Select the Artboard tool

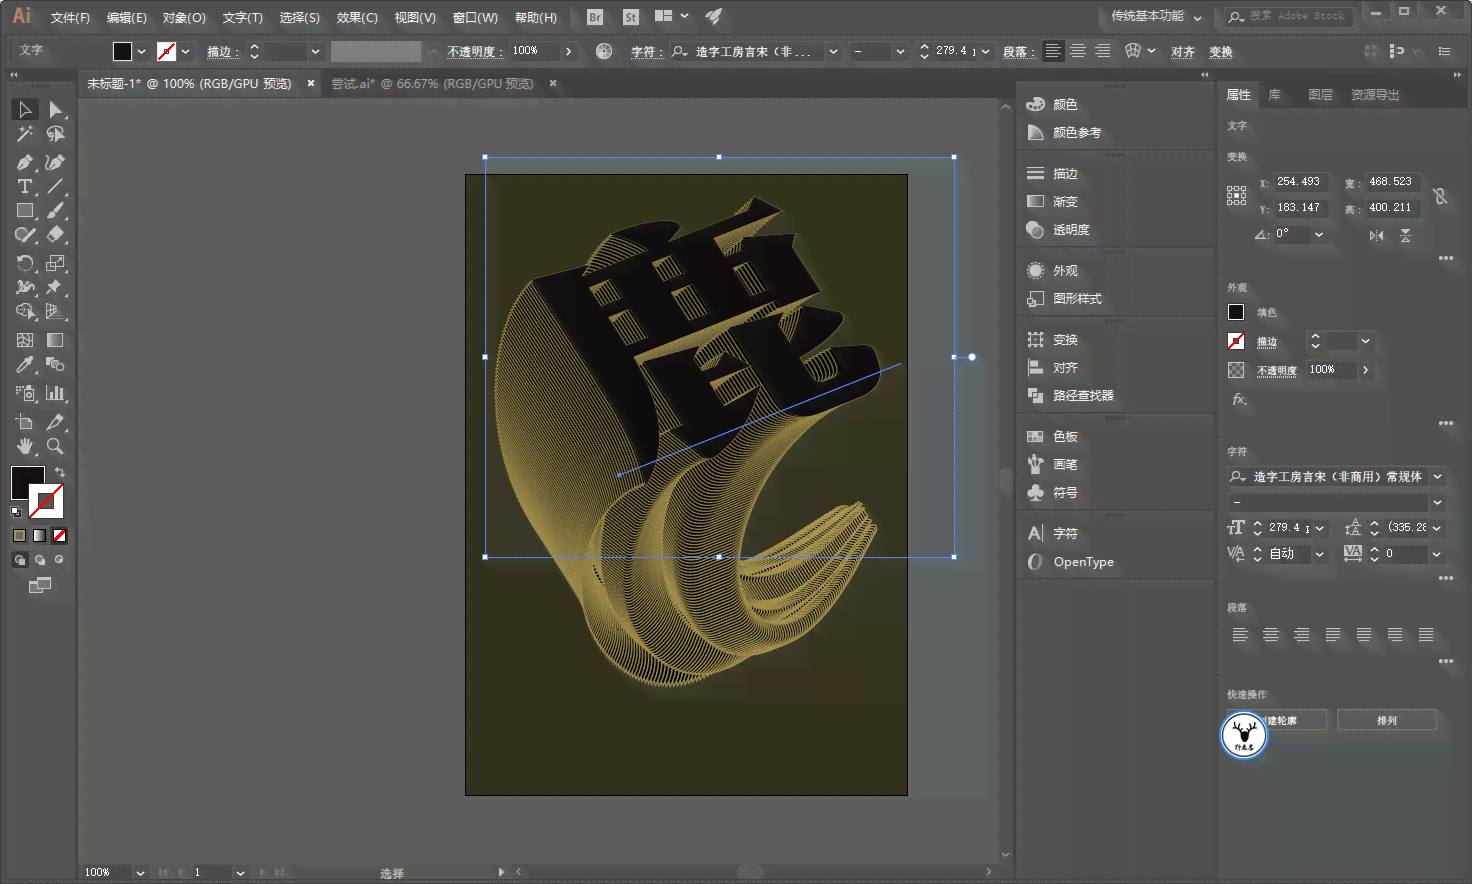click(25, 421)
